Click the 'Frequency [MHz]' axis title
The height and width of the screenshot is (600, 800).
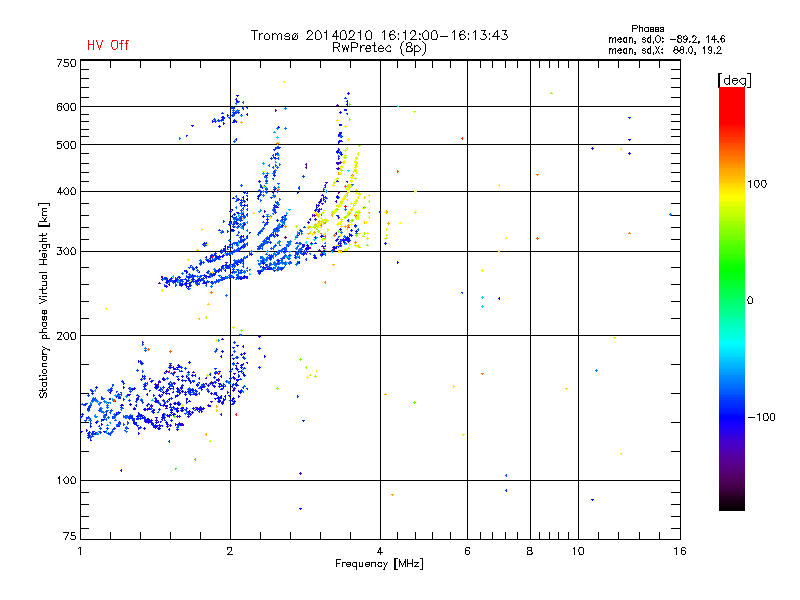(x=379, y=563)
